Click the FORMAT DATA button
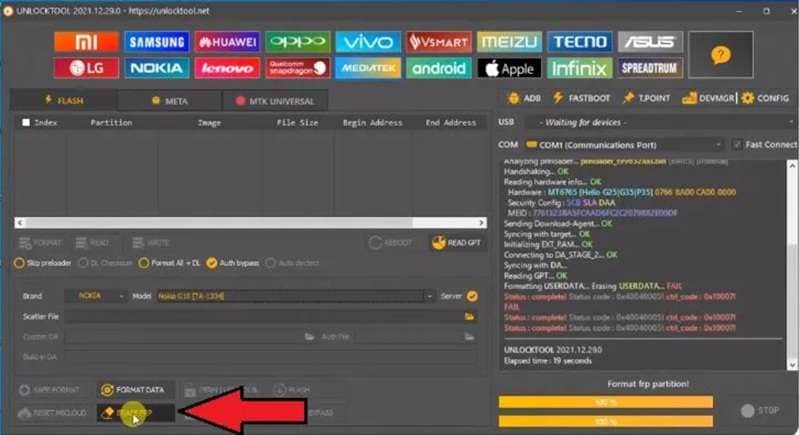Screen dimensions: 799x435 [x=136, y=390]
